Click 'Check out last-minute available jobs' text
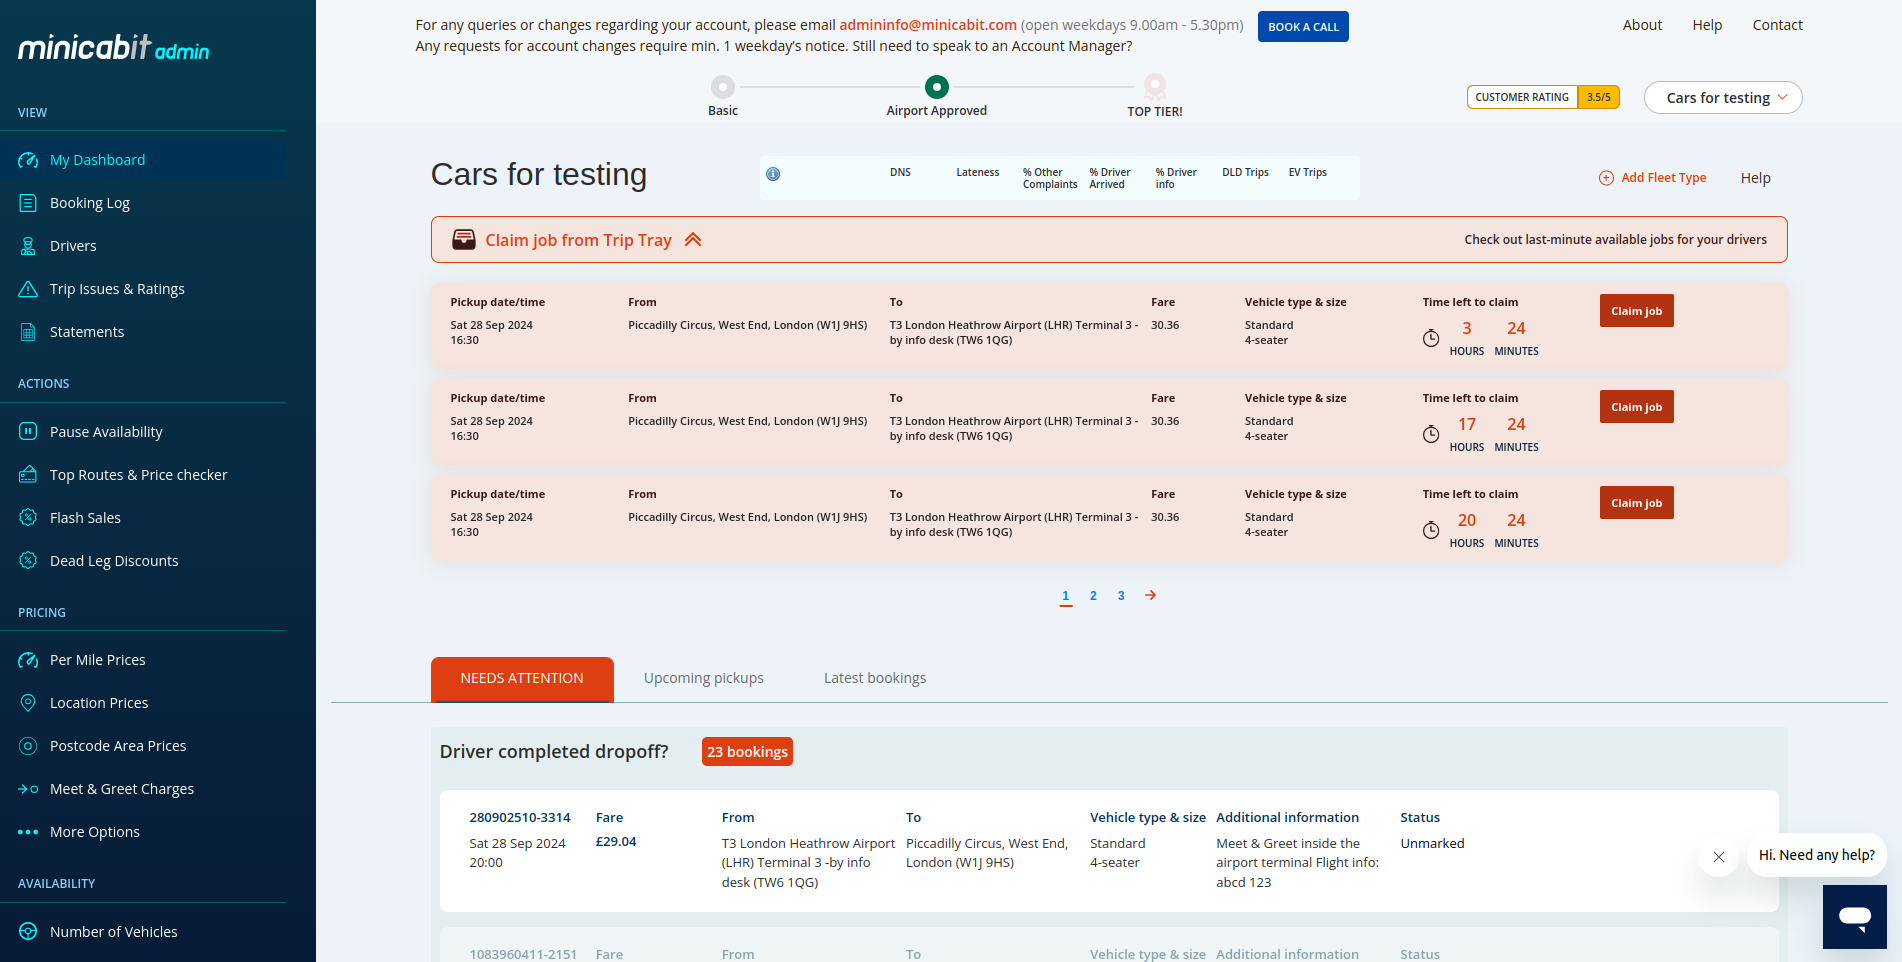The width and height of the screenshot is (1902, 962). point(1615,240)
